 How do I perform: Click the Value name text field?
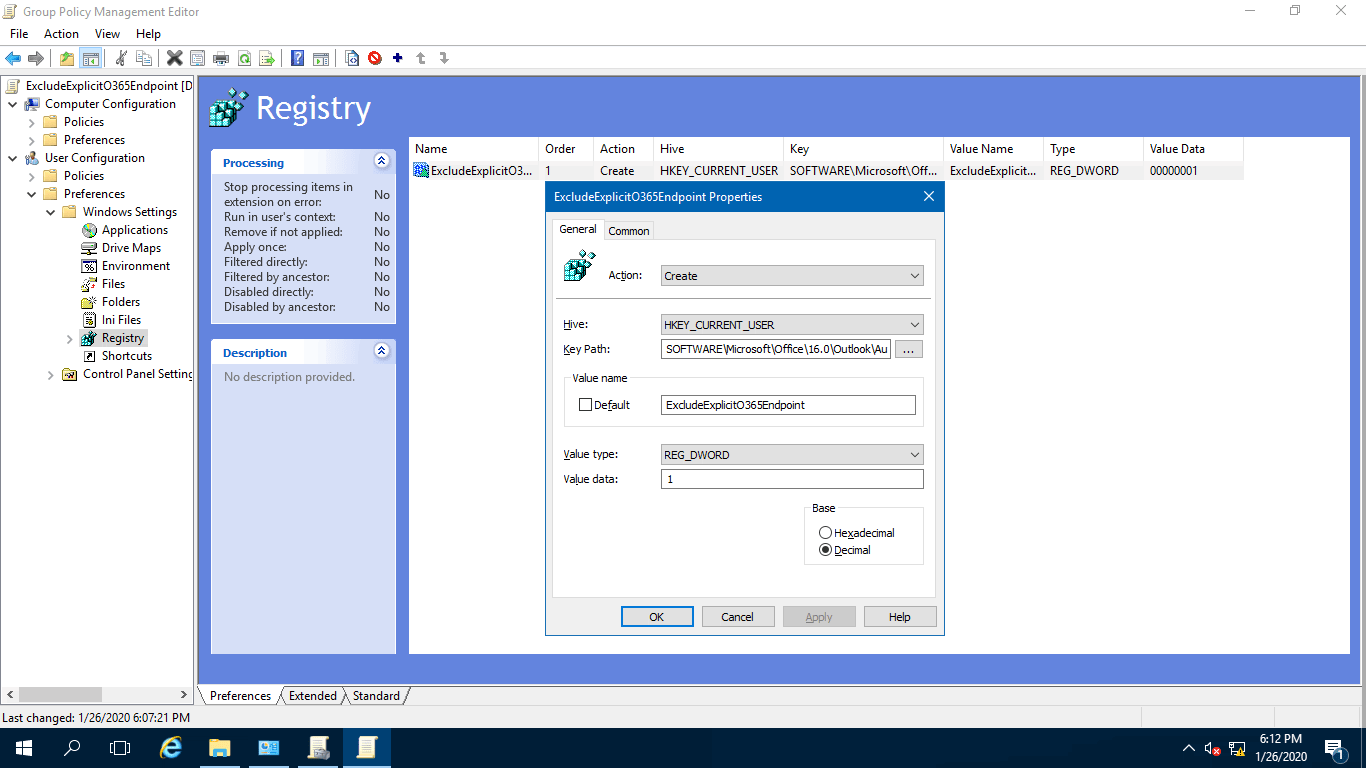click(x=788, y=405)
